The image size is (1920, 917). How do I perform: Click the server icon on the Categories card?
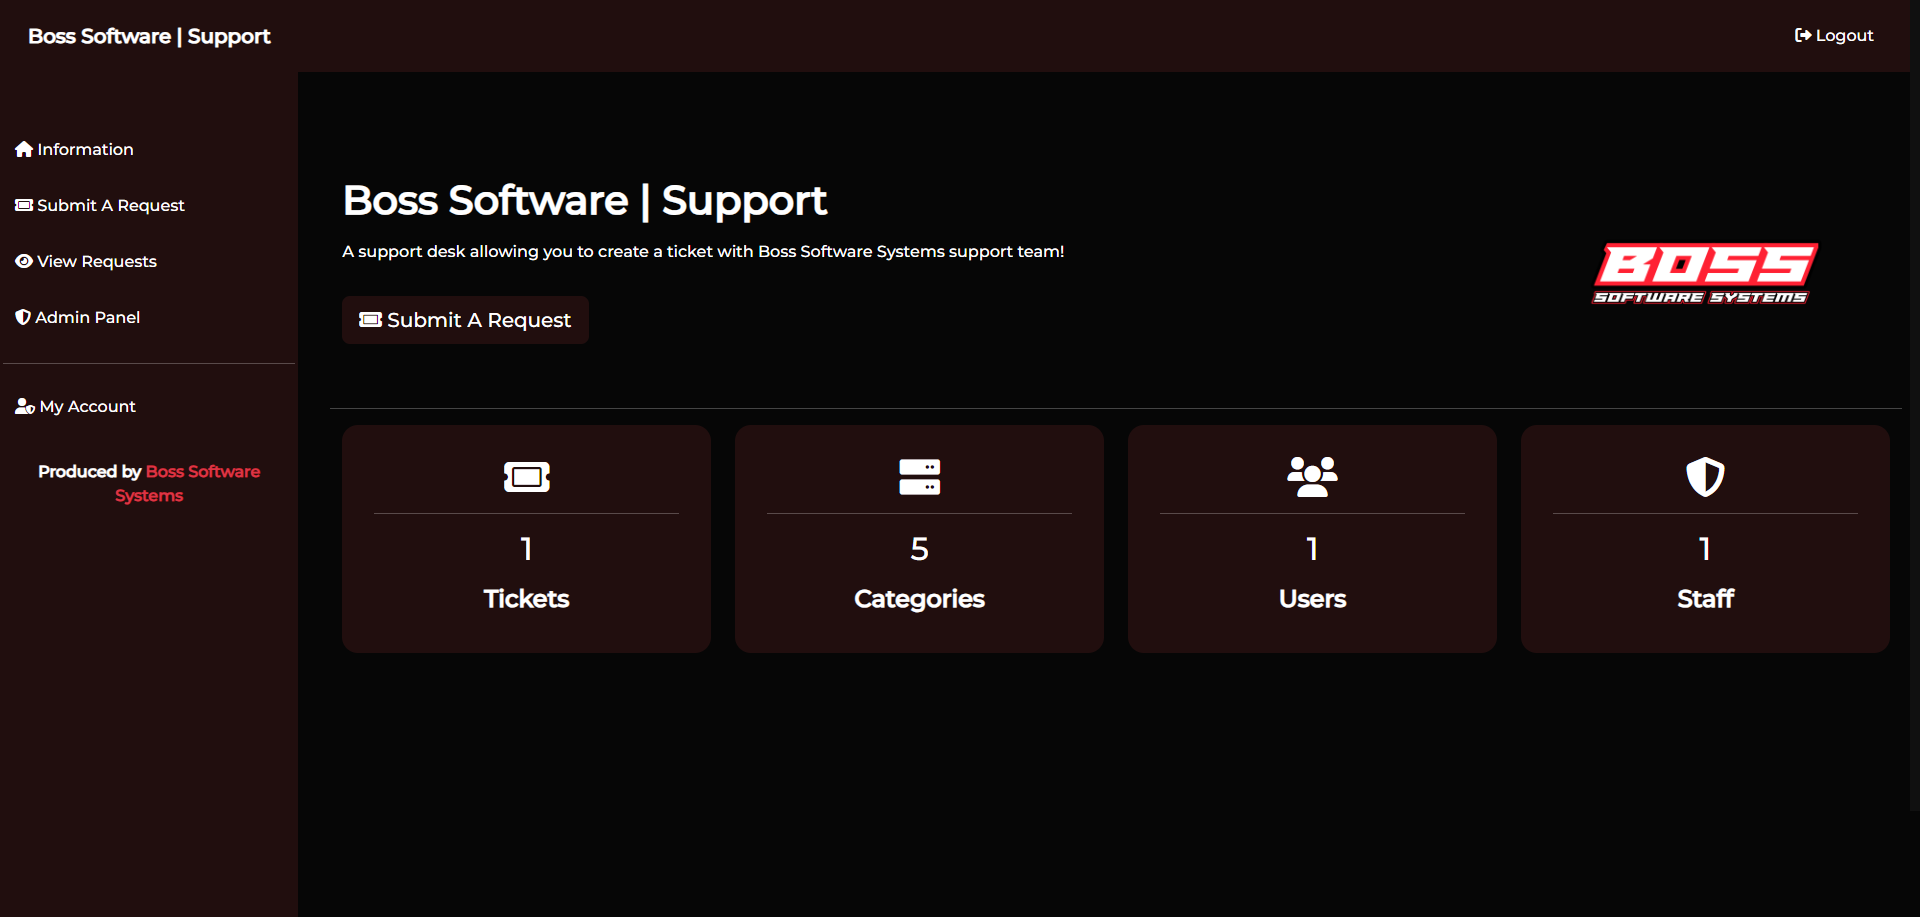[x=919, y=477]
